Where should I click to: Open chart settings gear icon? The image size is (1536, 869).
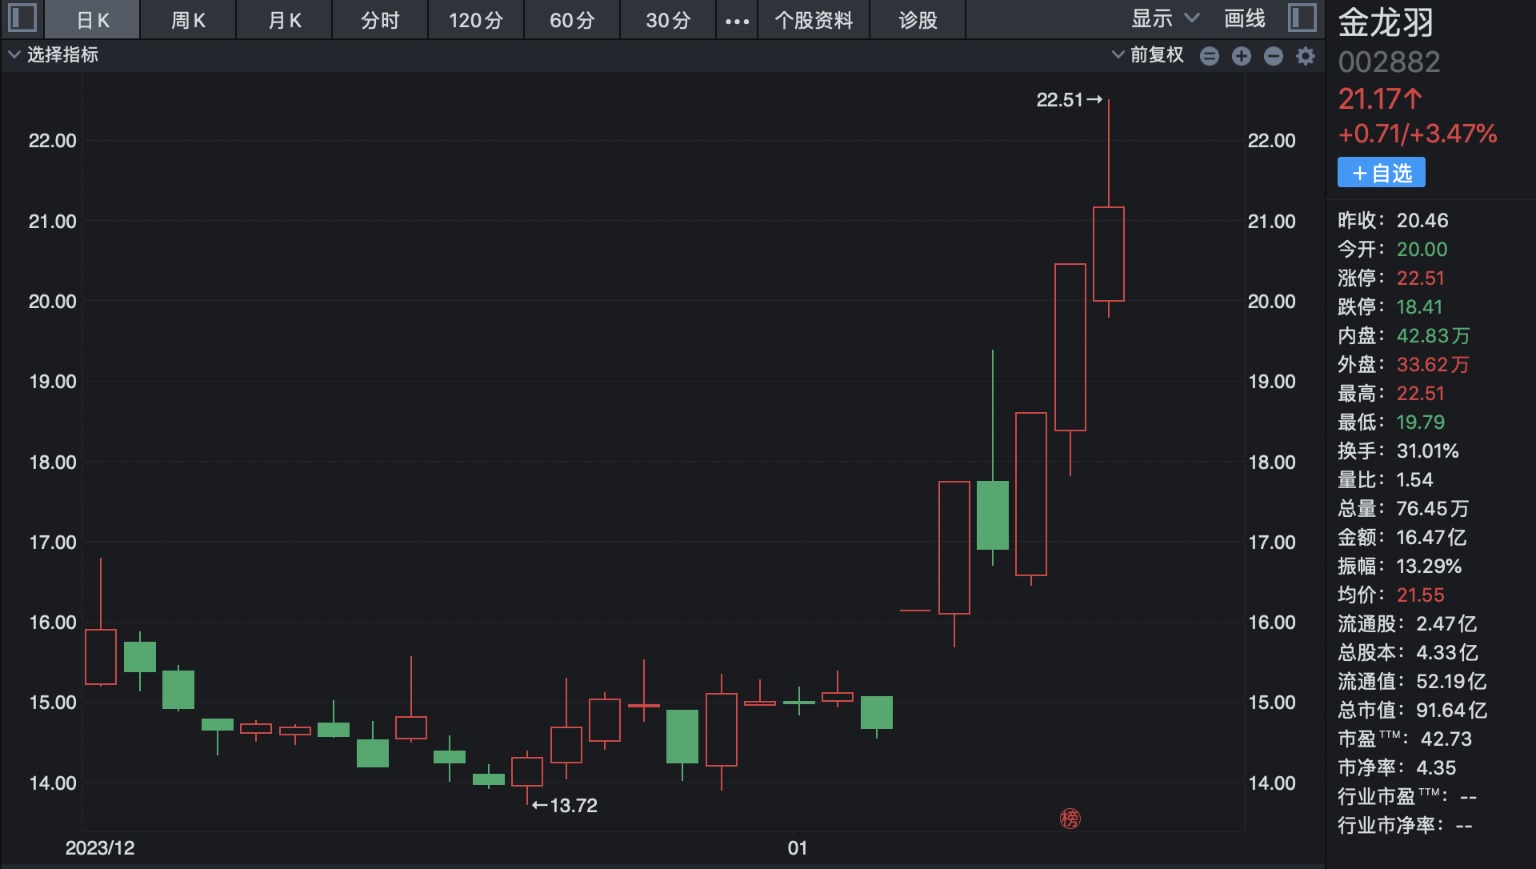coord(1305,56)
